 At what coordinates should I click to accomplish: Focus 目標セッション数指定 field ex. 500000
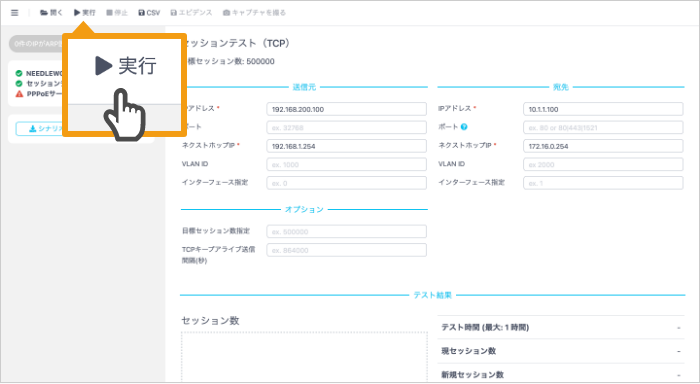(x=346, y=231)
